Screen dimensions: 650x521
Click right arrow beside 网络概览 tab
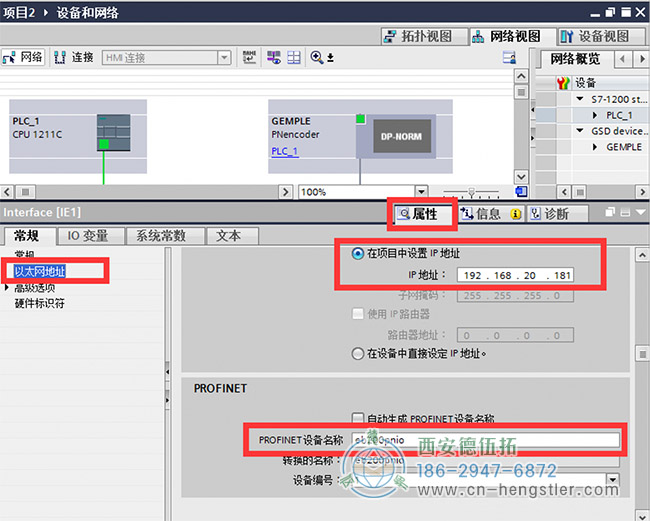(x=641, y=59)
